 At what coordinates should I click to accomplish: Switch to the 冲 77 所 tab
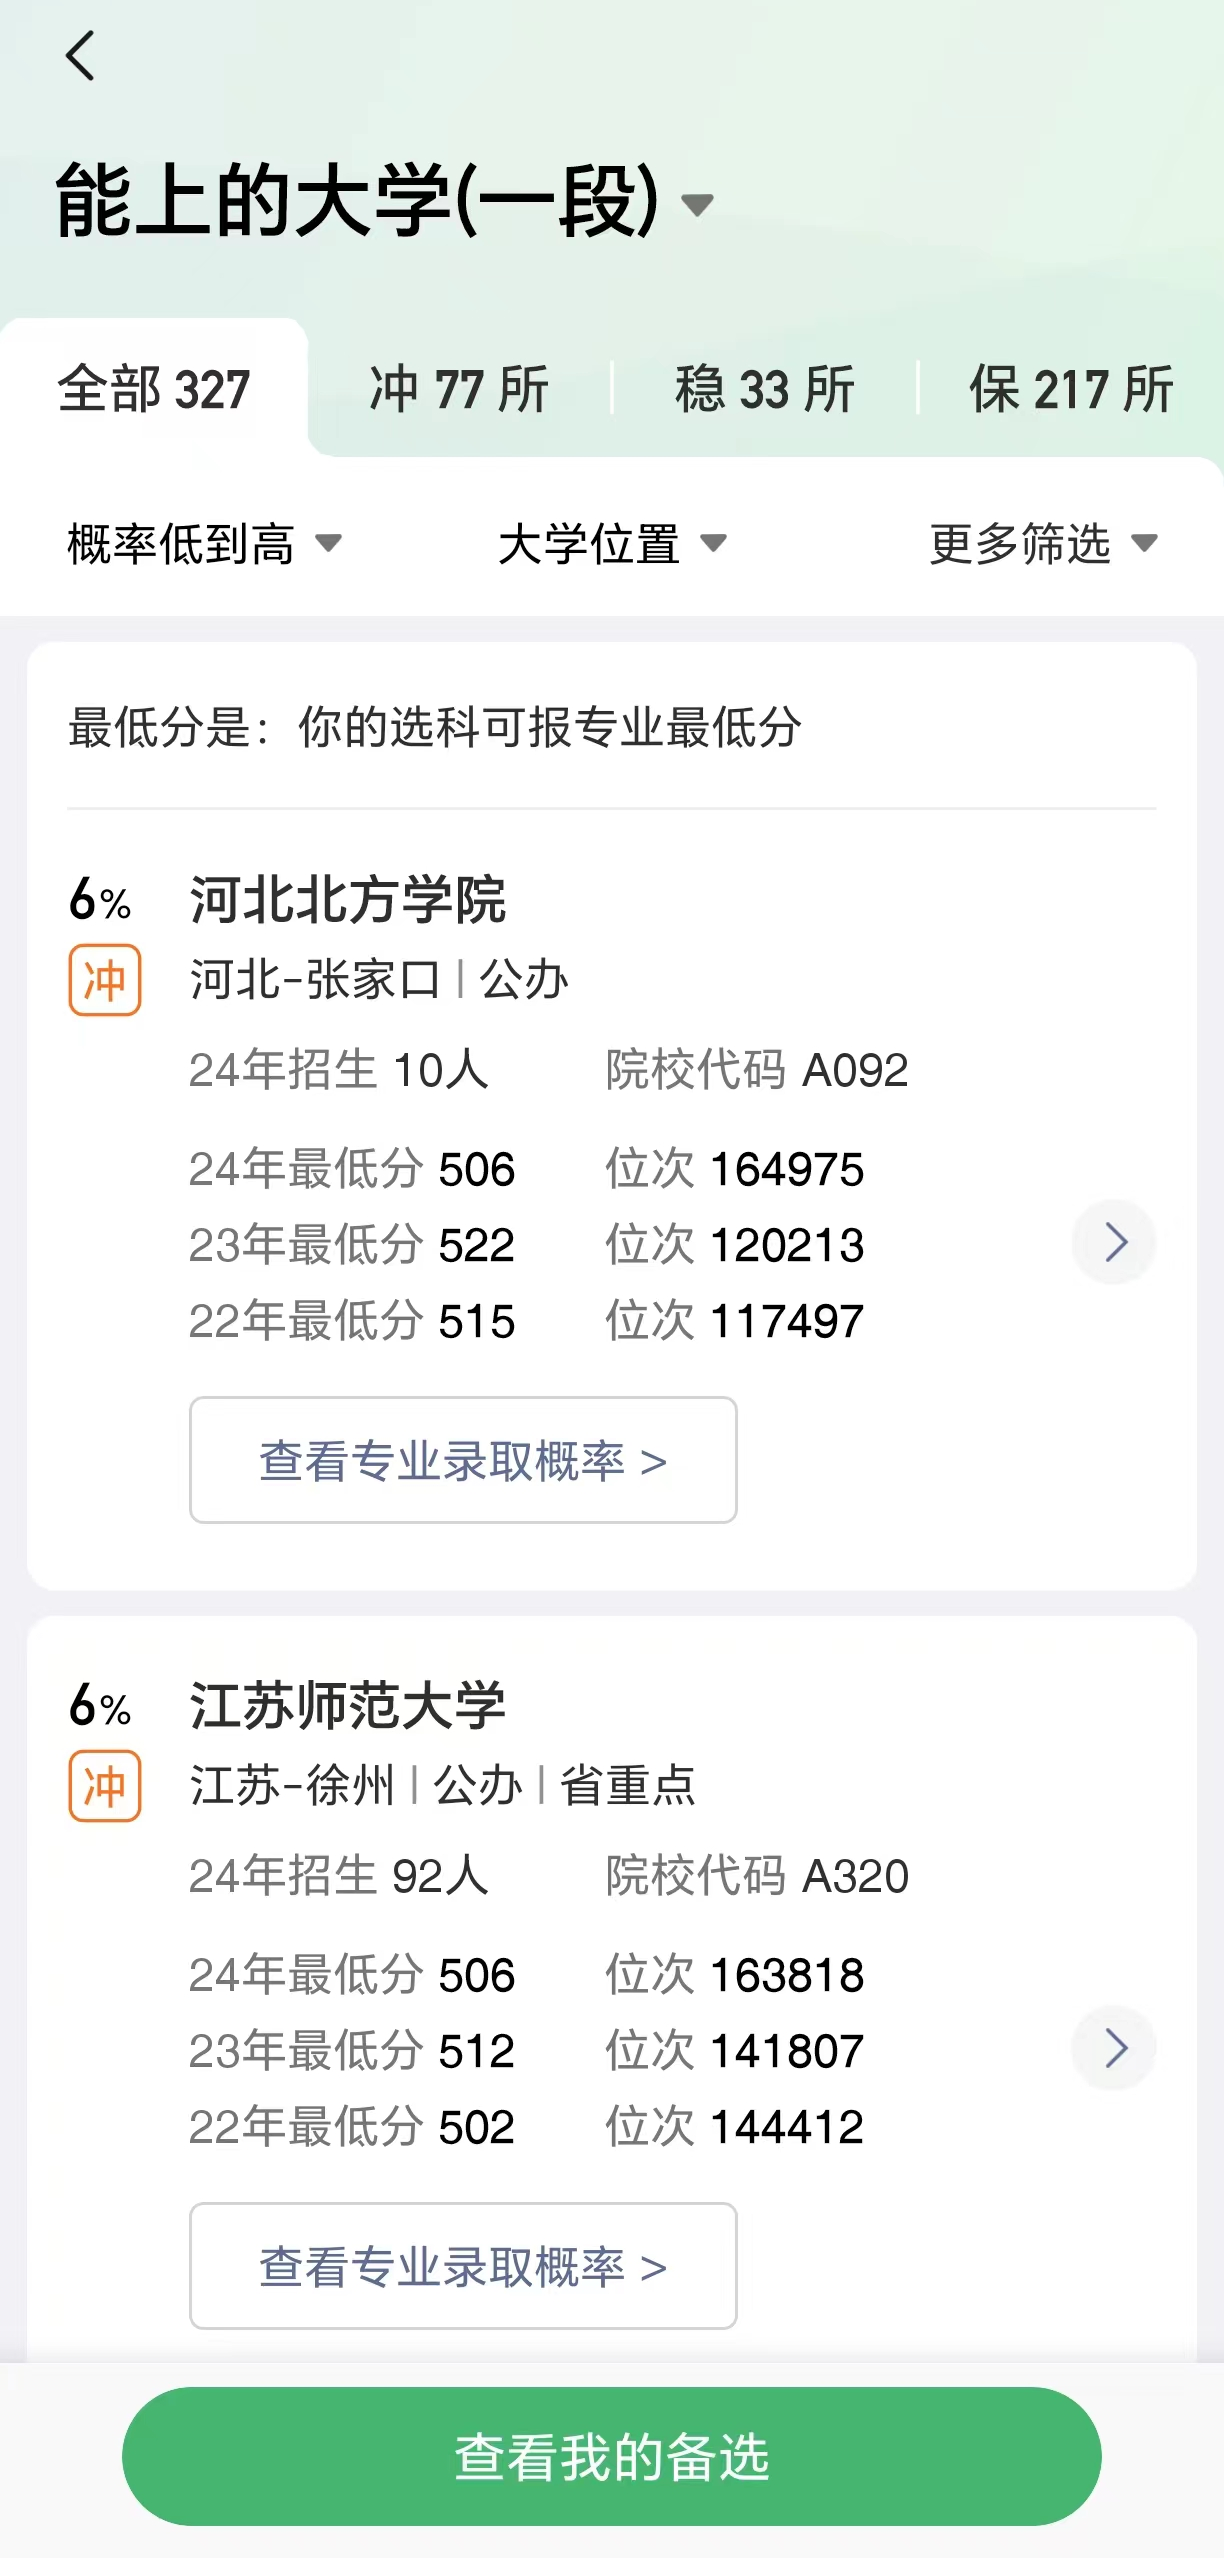459,389
